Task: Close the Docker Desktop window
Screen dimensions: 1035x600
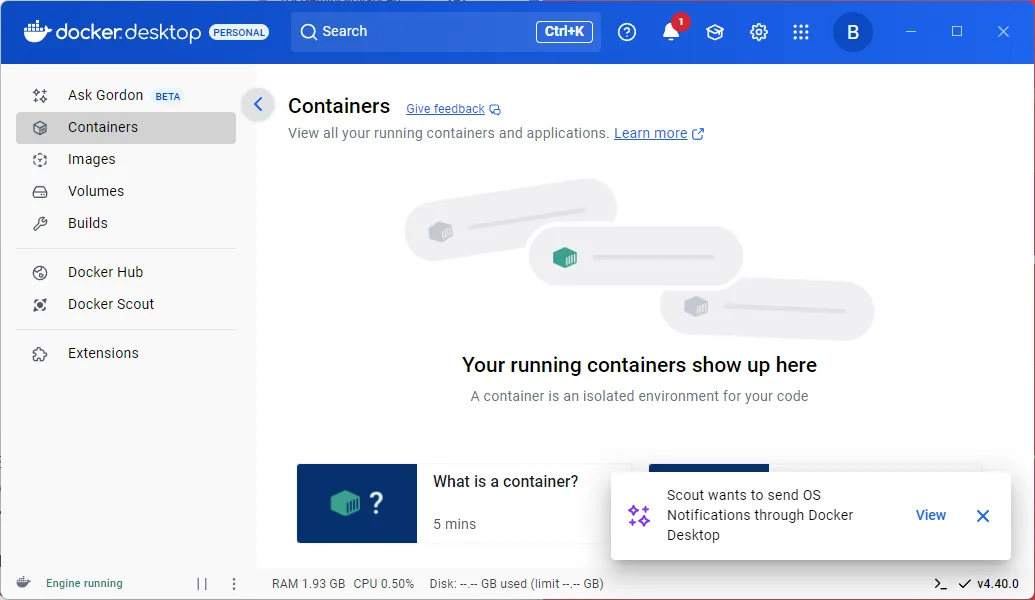Action: [1003, 32]
